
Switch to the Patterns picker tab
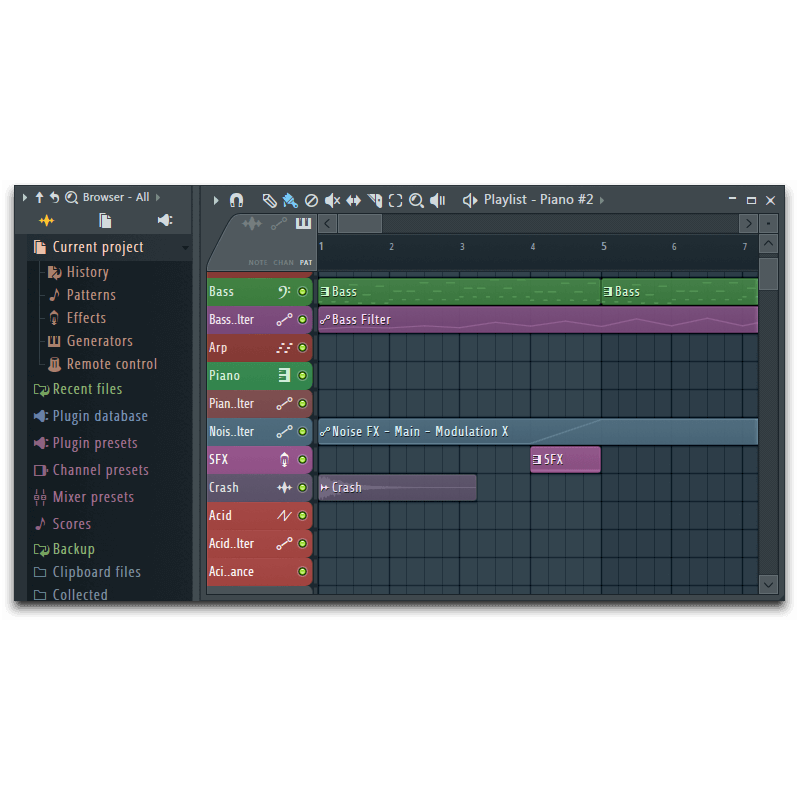[304, 223]
